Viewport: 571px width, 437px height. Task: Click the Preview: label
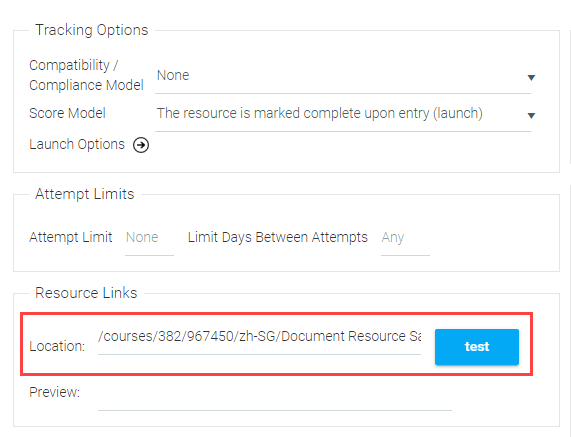click(x=55, y=392)
